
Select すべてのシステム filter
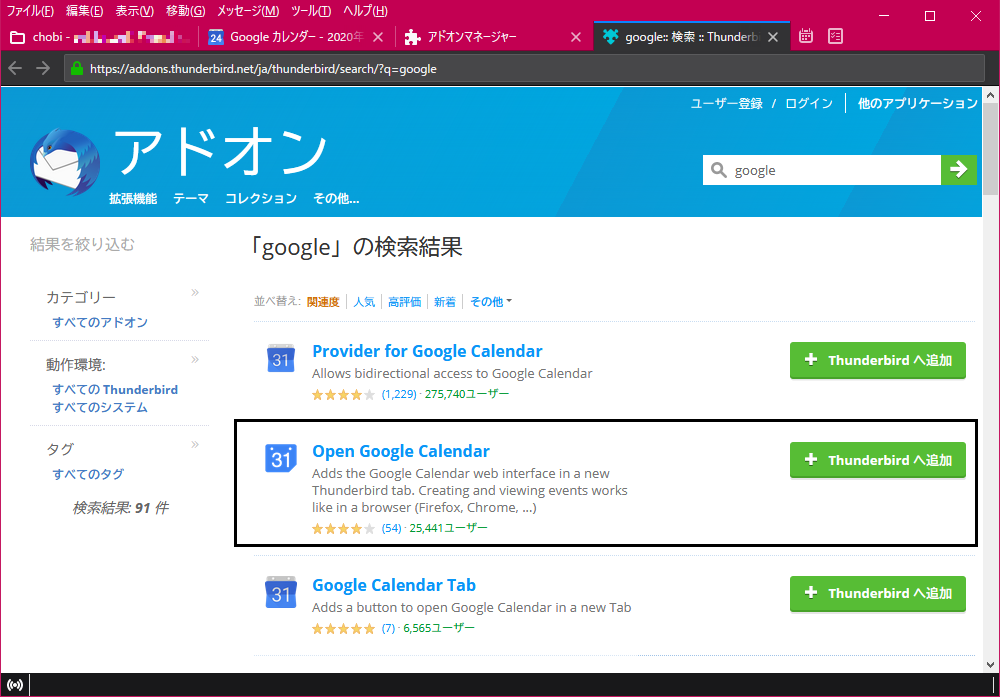[100, 407]
